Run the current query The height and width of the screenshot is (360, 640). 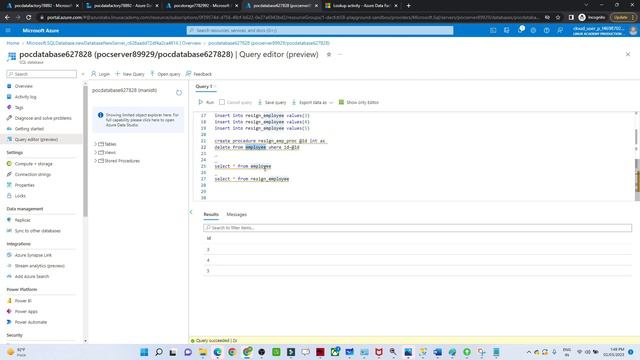tap(206, 102)
